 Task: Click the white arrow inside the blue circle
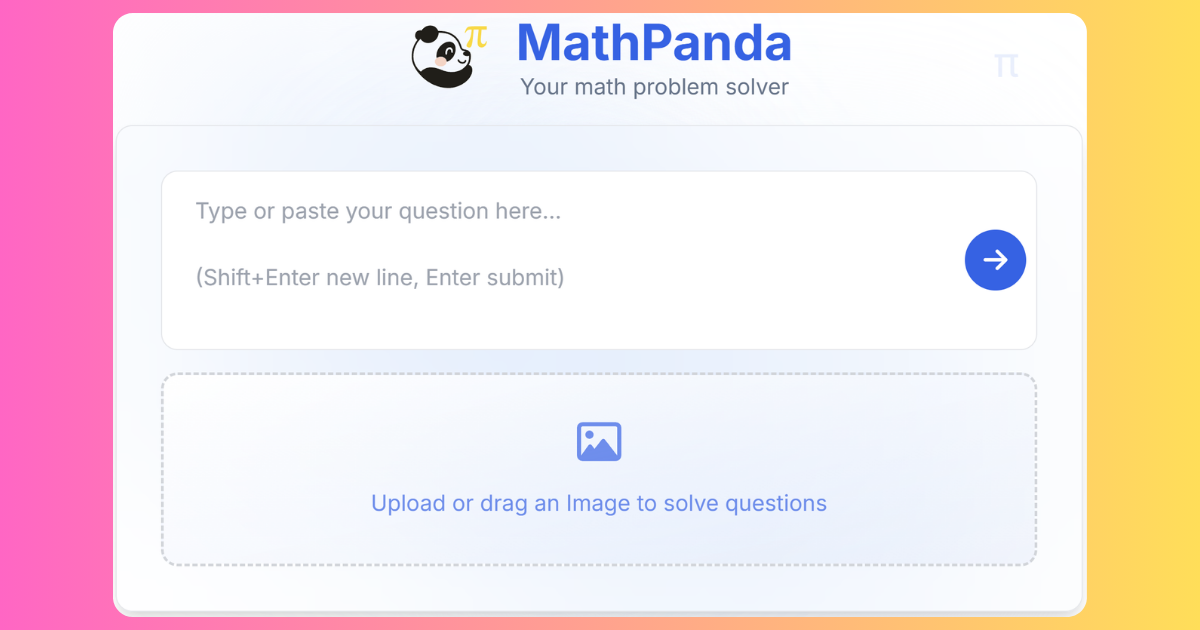coord(995,260)
